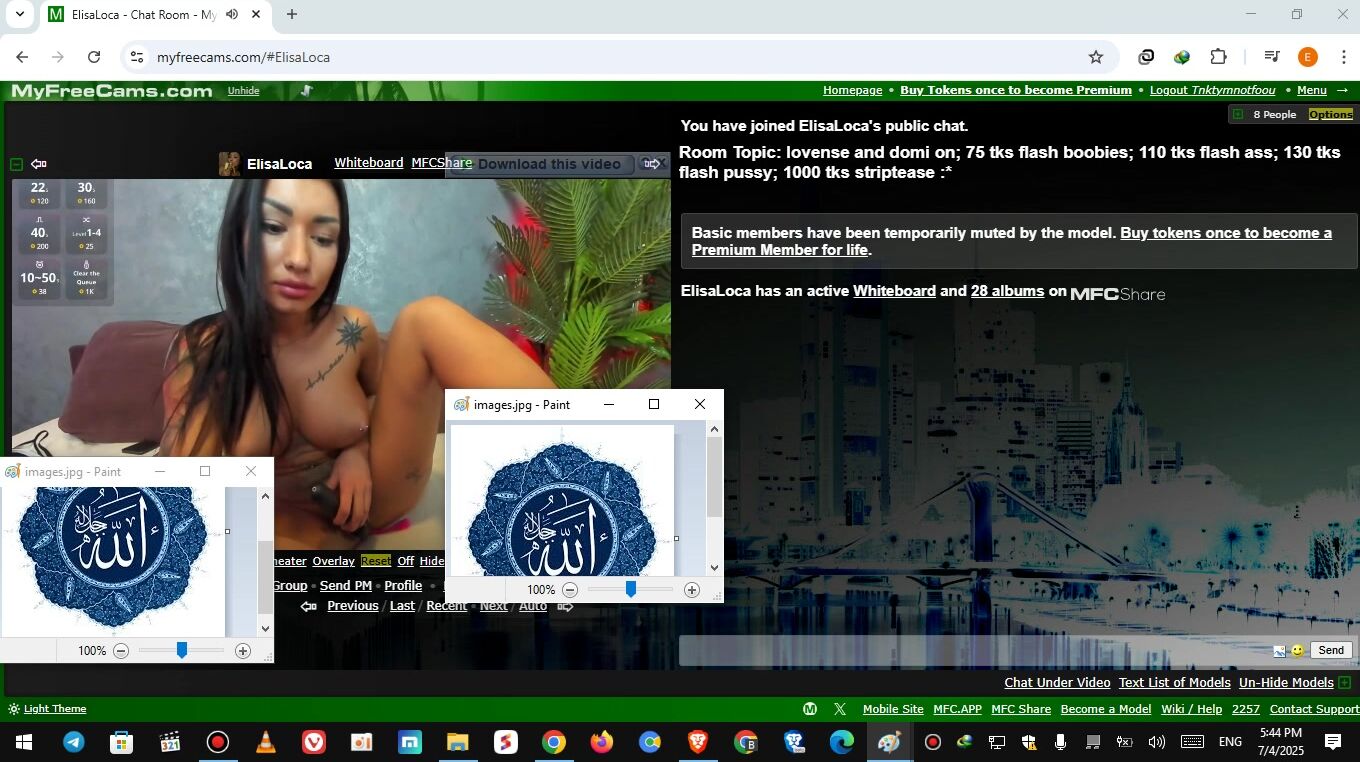Open the tab search chevron dropdown

19,15
